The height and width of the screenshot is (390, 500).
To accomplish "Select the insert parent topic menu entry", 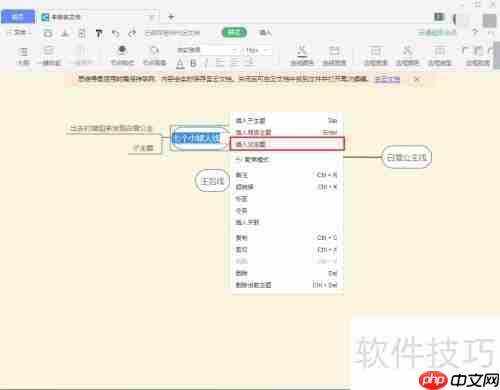I will pyautogui.click(x=287, y=144).
